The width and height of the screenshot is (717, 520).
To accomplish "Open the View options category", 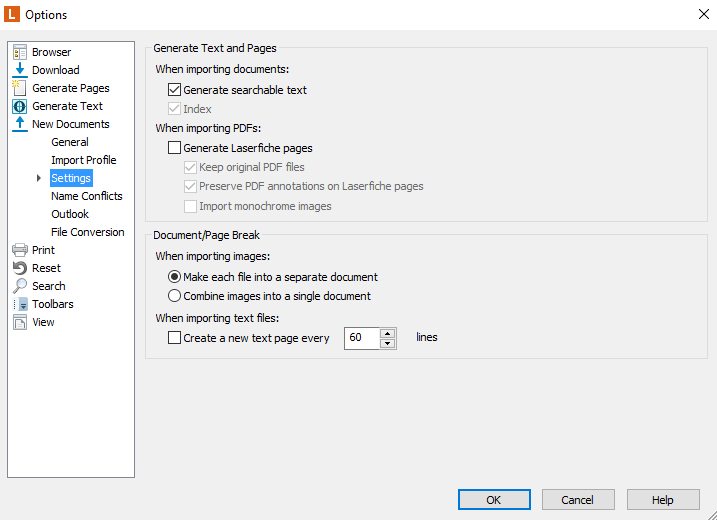I will click(43, 322).
